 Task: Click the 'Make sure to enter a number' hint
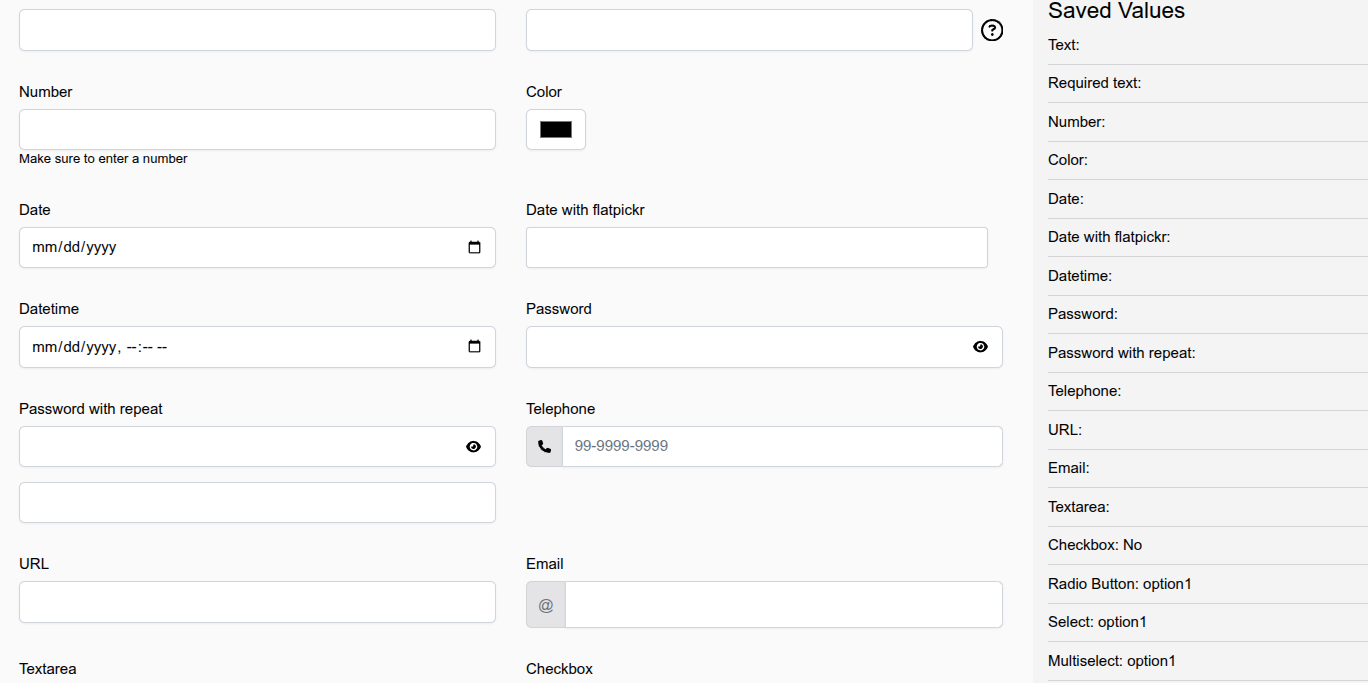coord(103,158)
